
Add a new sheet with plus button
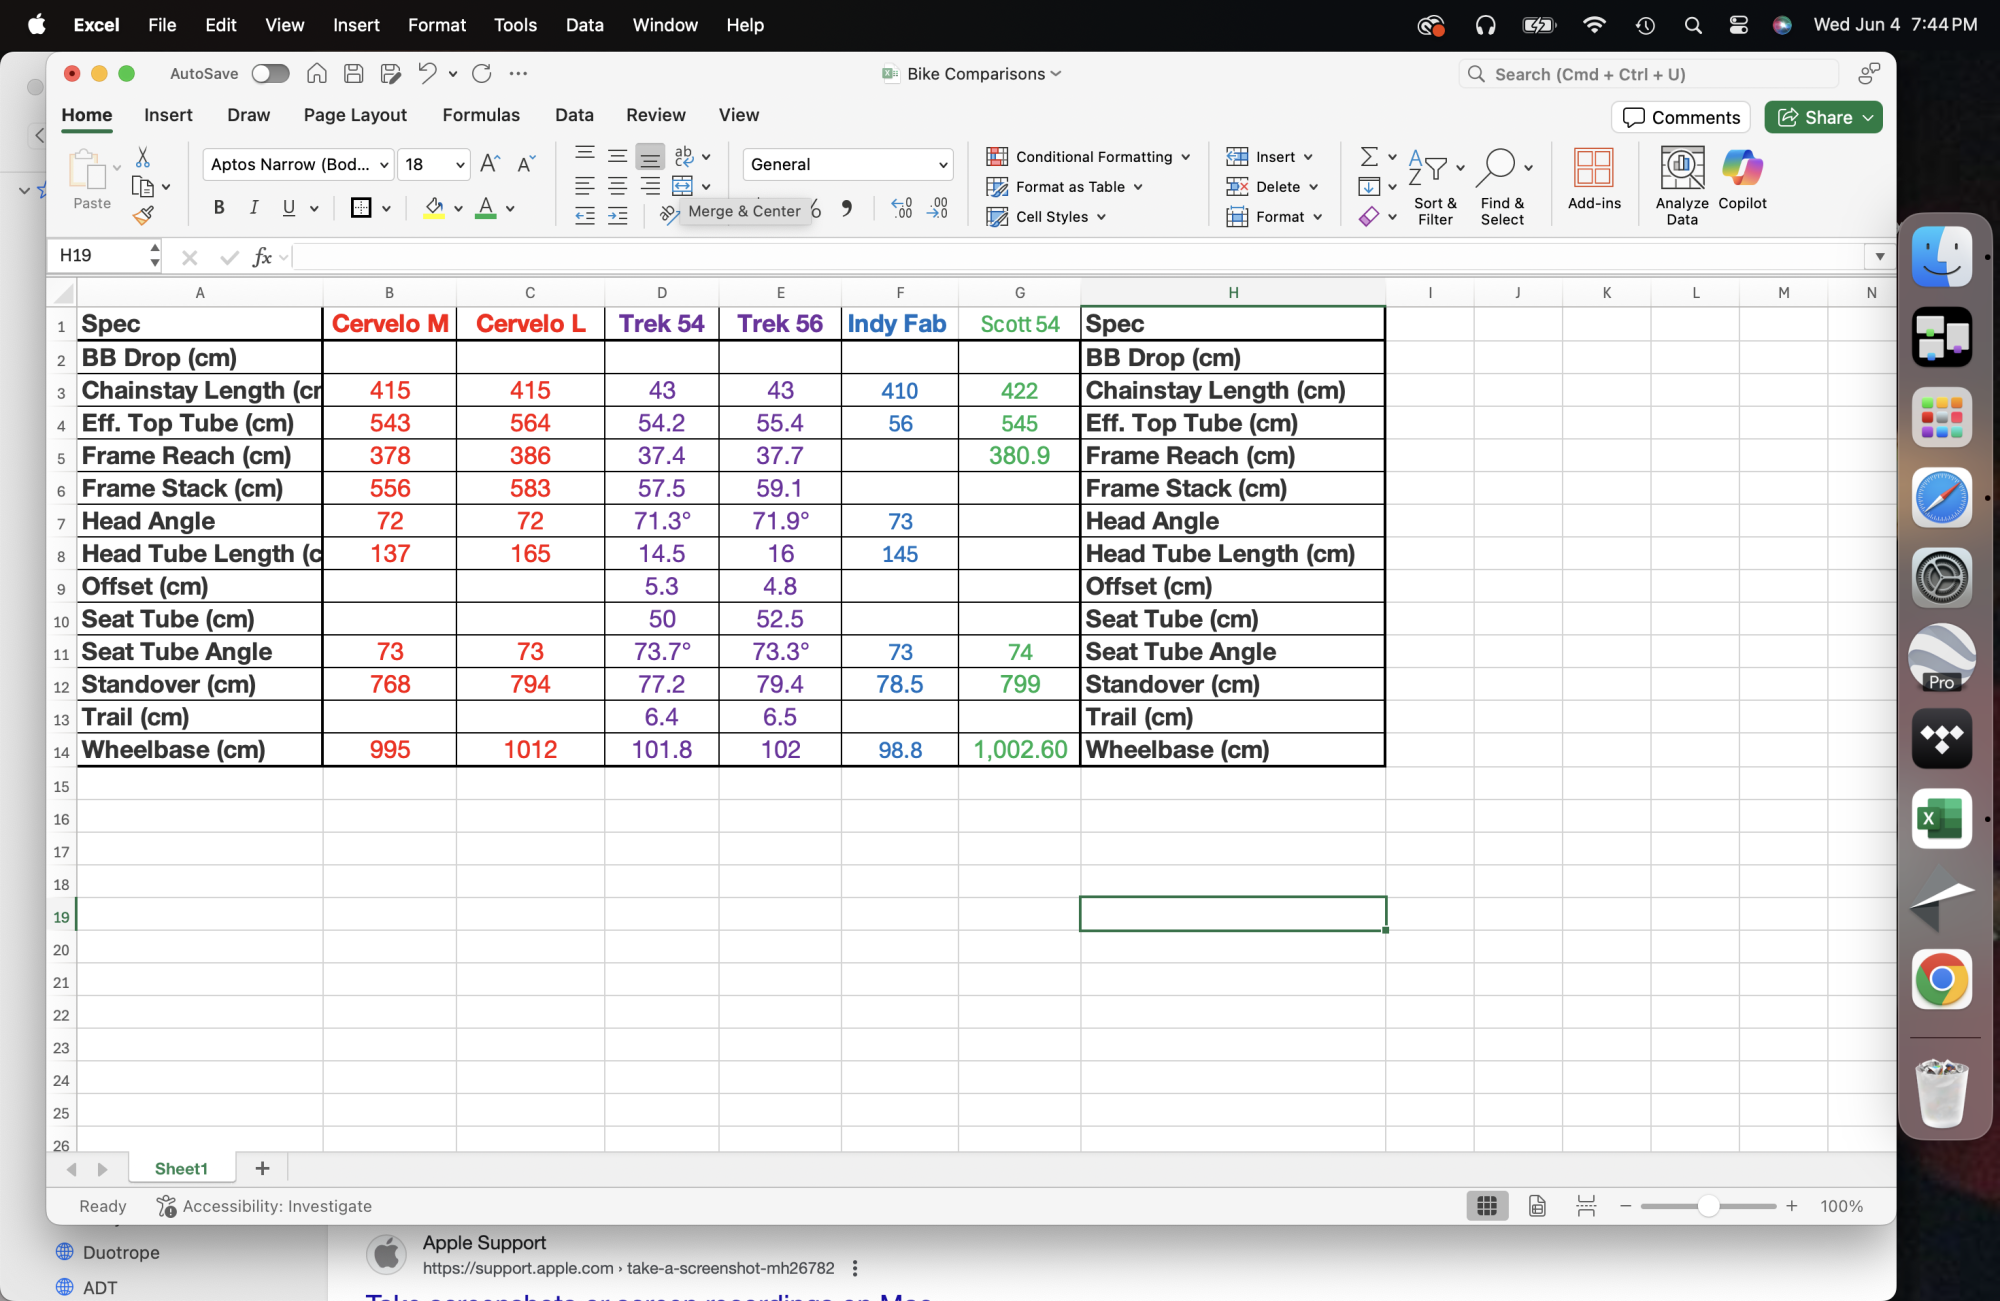(262, 1168)
